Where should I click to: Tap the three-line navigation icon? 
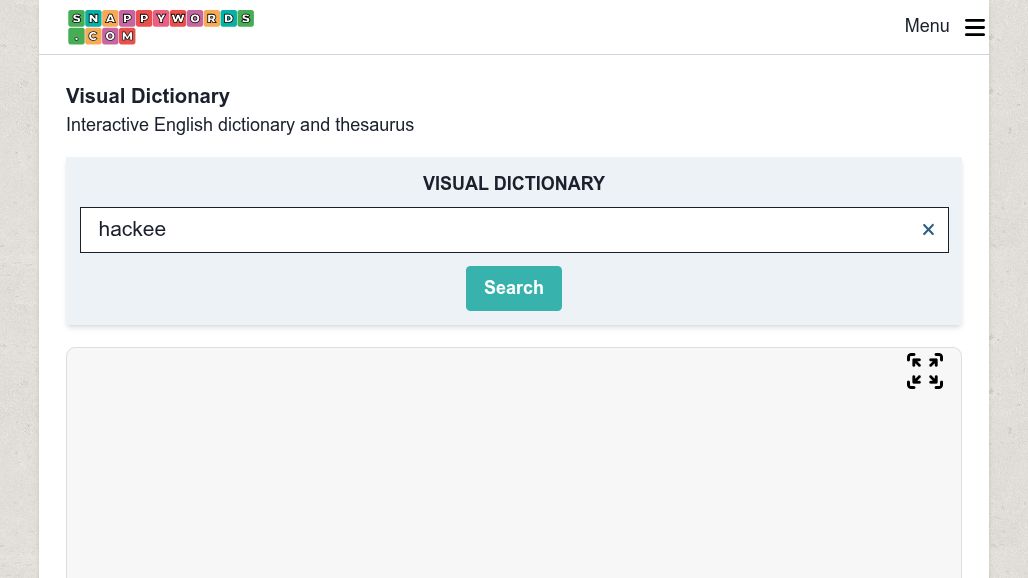click(x=974, y=27)
